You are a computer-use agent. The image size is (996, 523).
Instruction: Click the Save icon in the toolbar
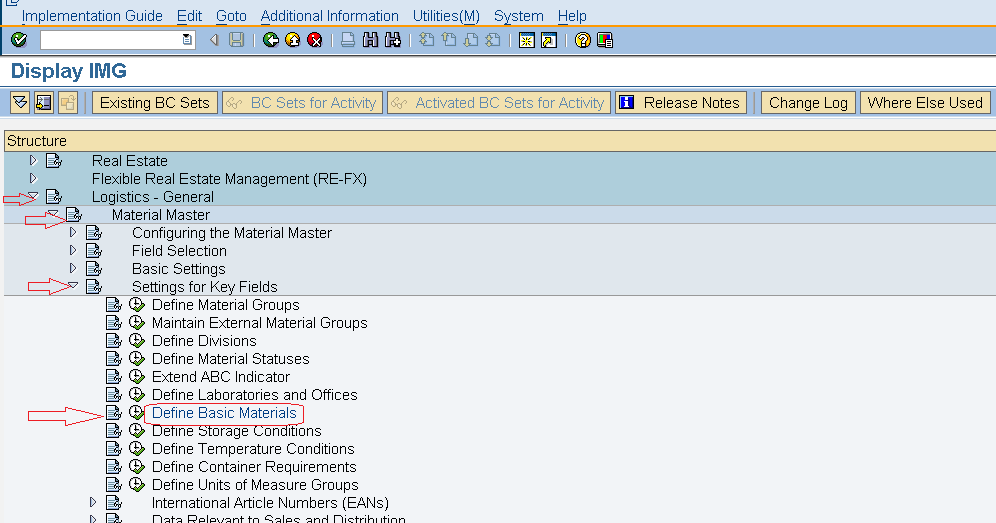pyautogui.click(x=236, y=40)
